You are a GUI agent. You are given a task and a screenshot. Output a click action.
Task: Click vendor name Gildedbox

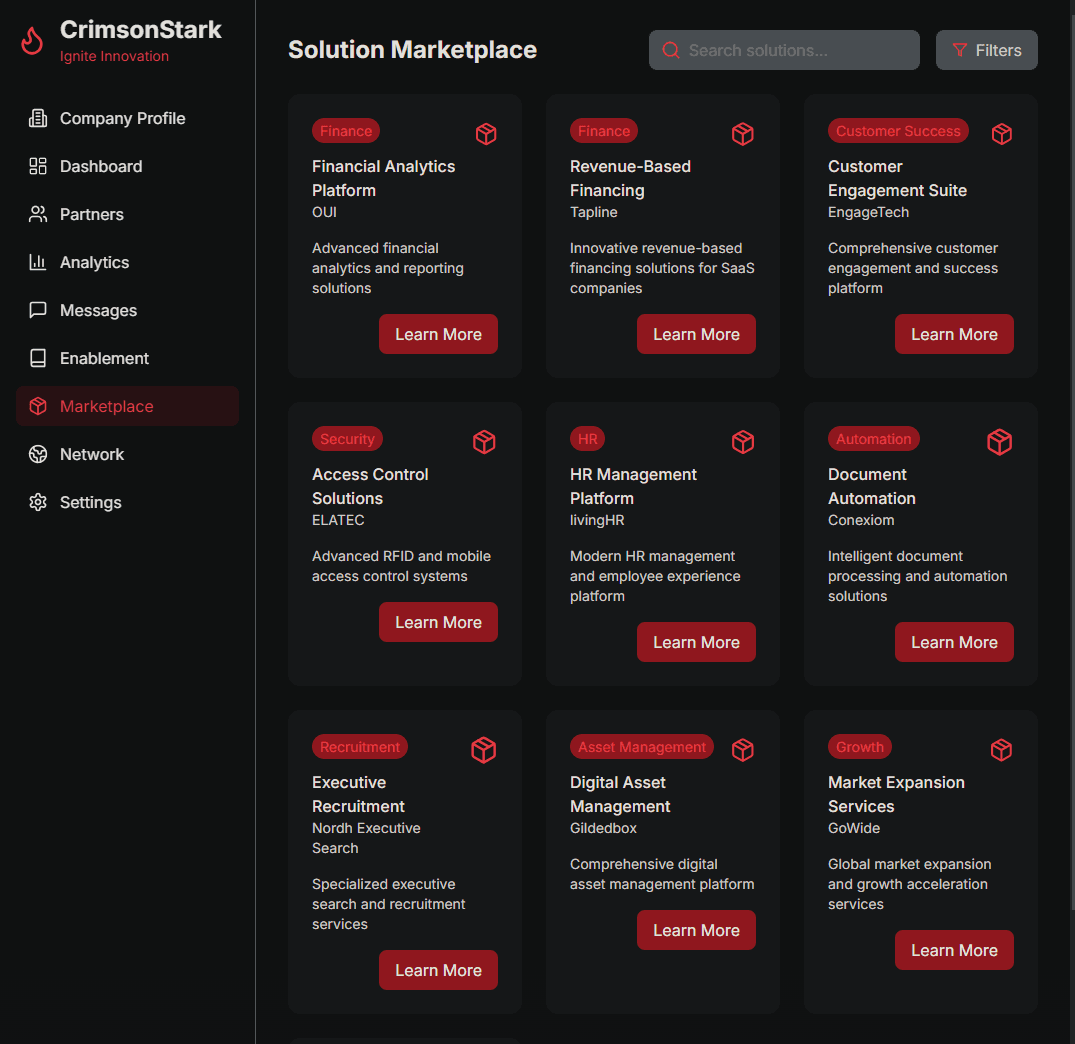tap(603, 828)
